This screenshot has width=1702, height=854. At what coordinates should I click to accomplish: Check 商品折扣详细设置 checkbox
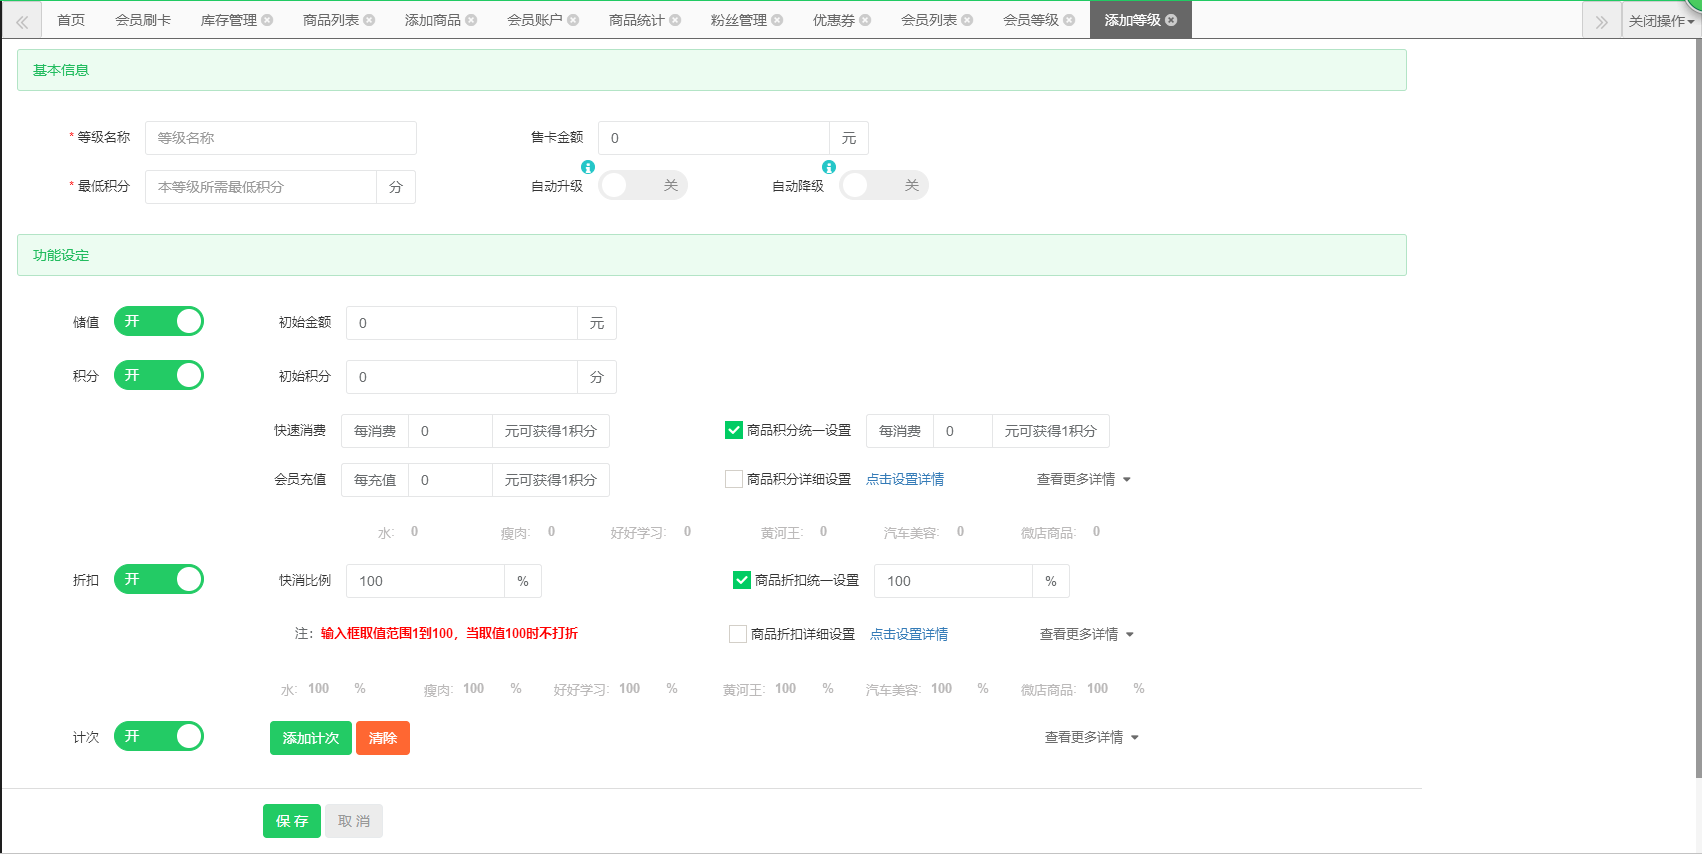coord(738,634)
